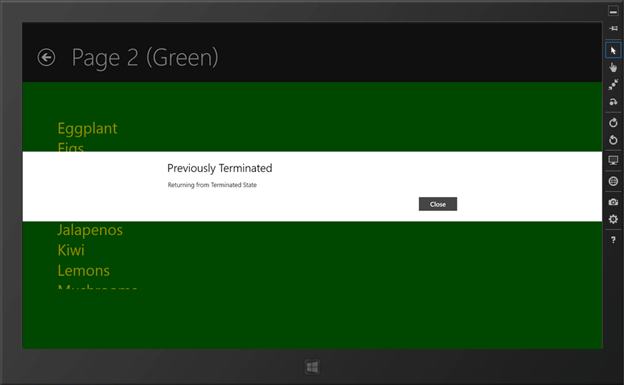Click the Previously Terminated heading
Image resolution: width=624 pixels, height=385 pixels.
(220, 168)
